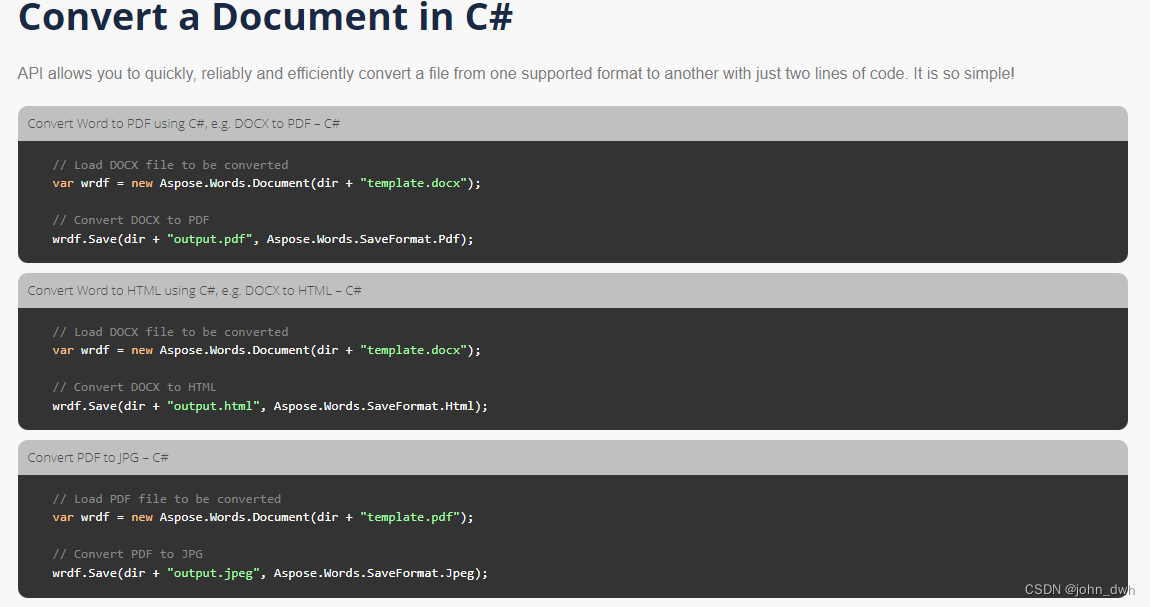This screenshot has height=607, width=1150.
Task: Select the 'Convert Word to PDF' section header
Action: (183, 123)
